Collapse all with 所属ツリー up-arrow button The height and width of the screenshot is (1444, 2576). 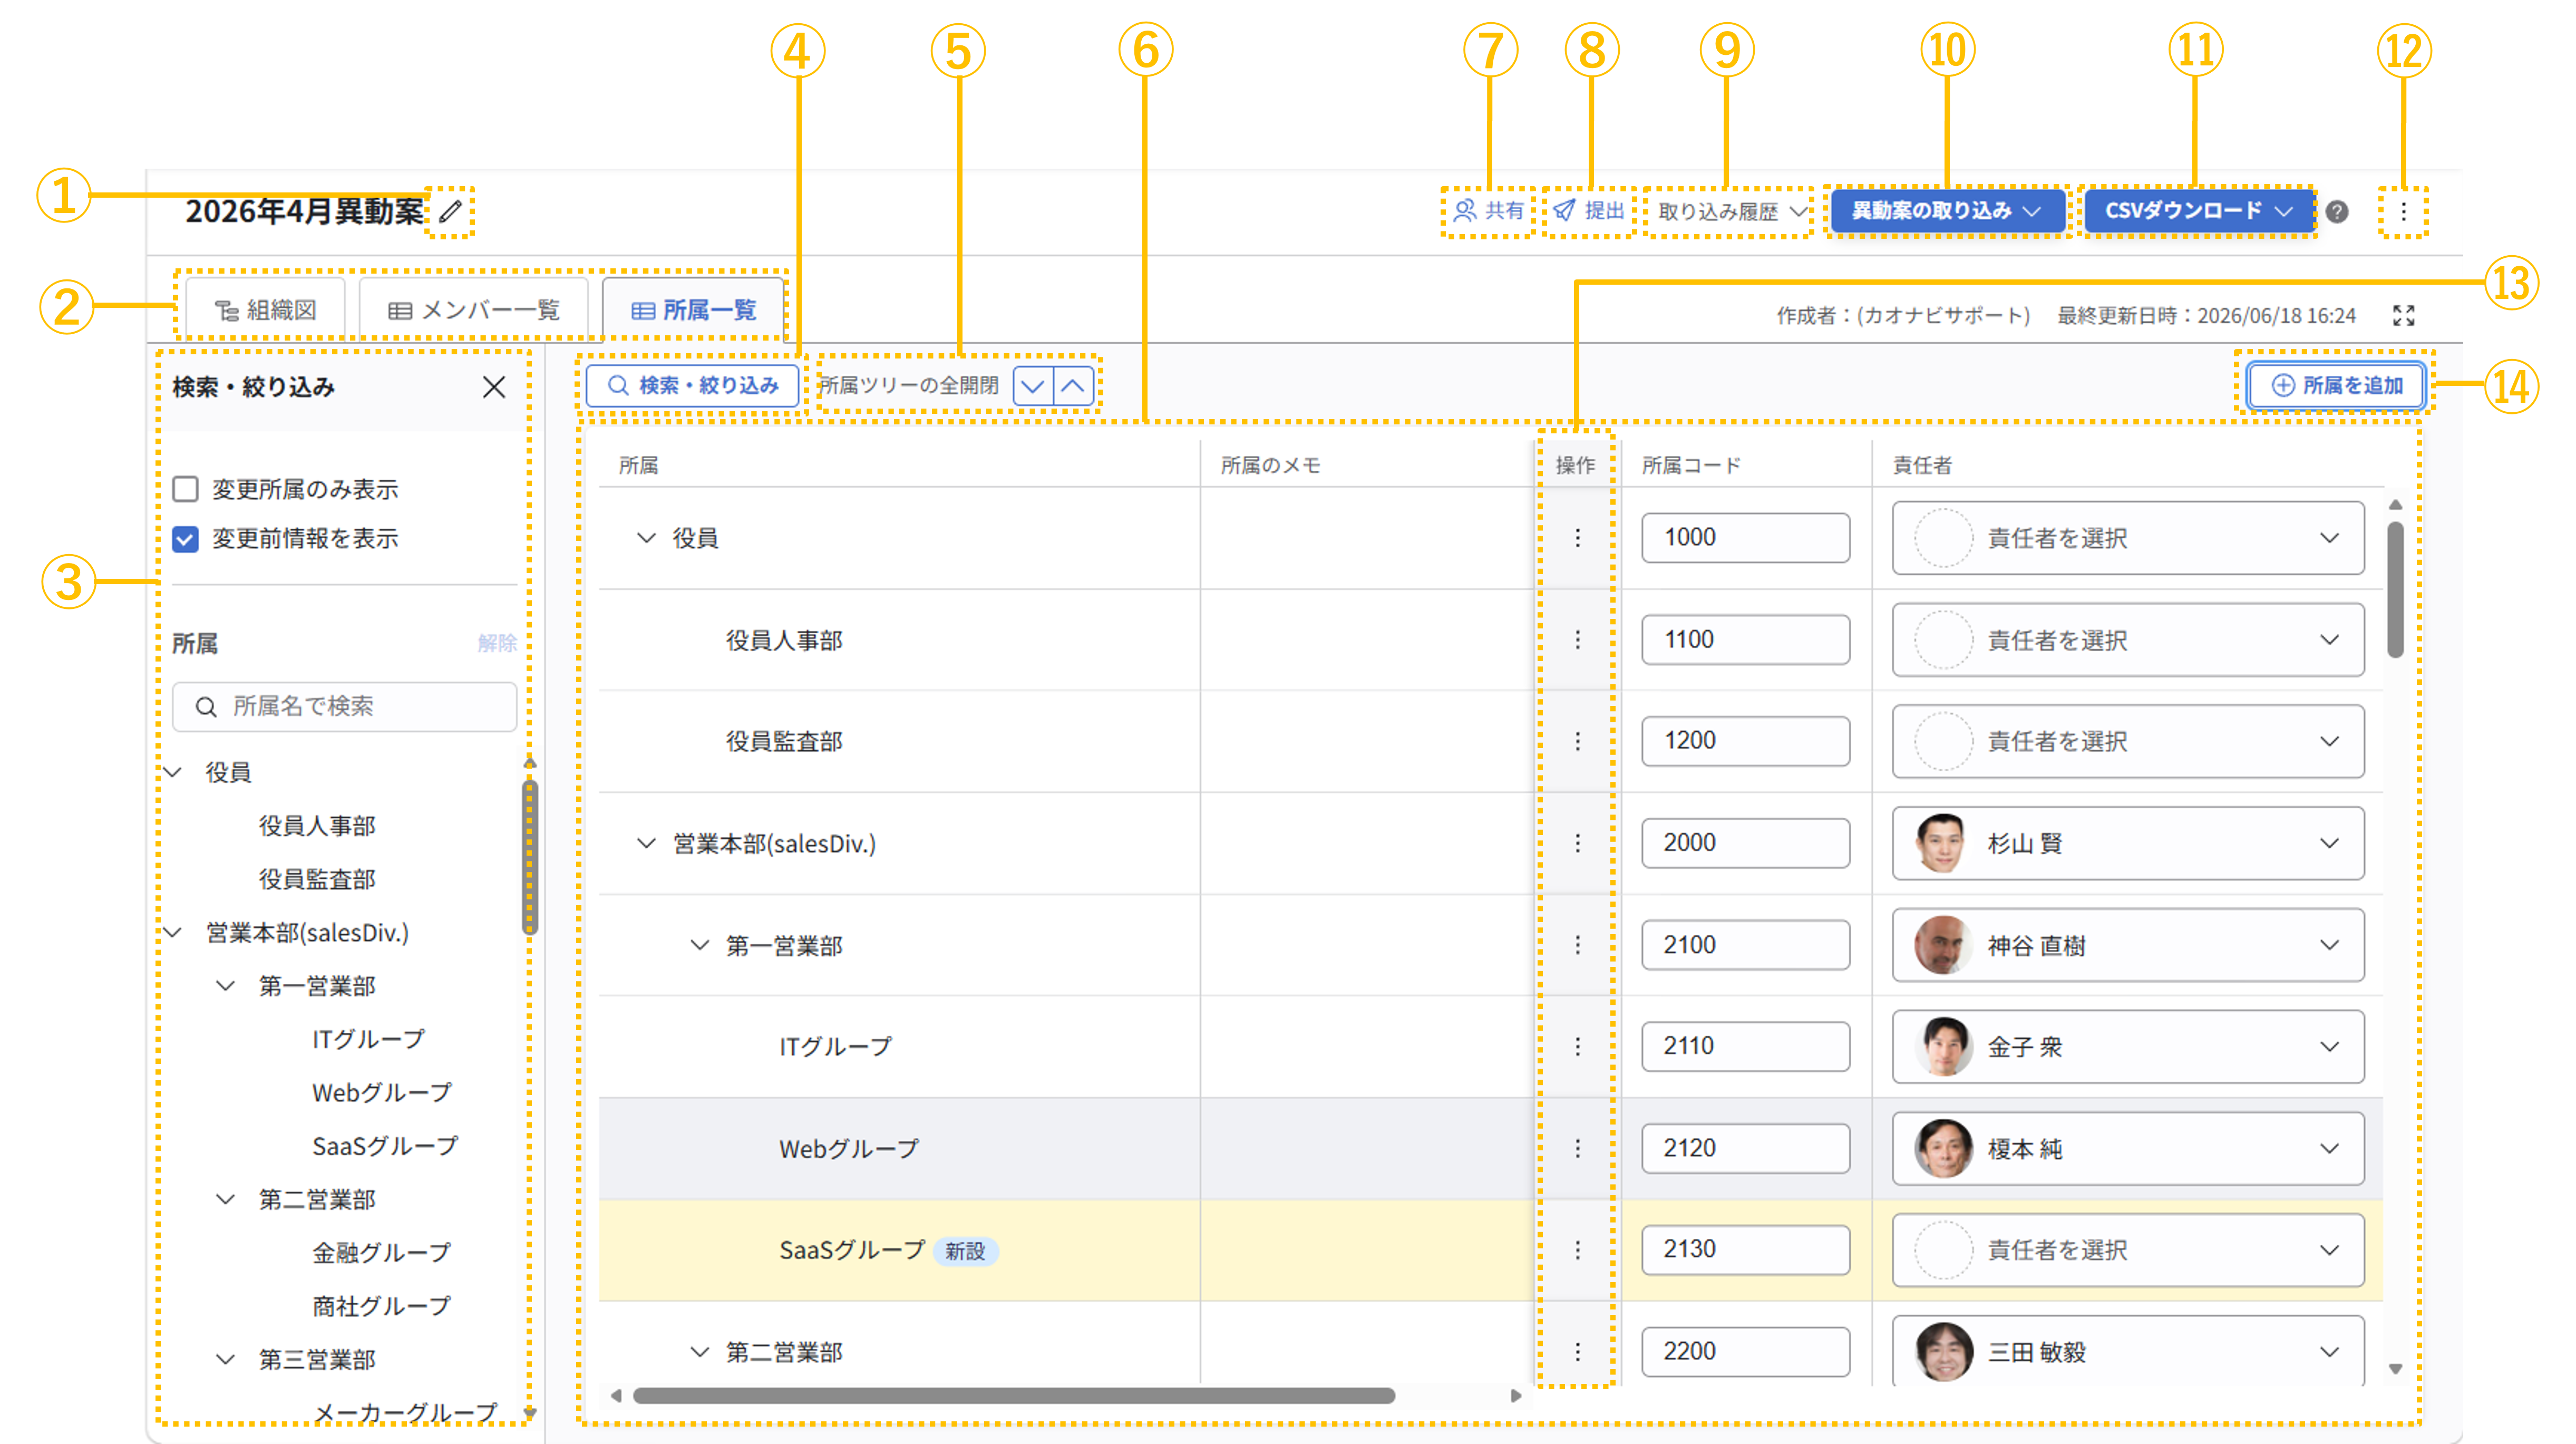point(1073,385)
